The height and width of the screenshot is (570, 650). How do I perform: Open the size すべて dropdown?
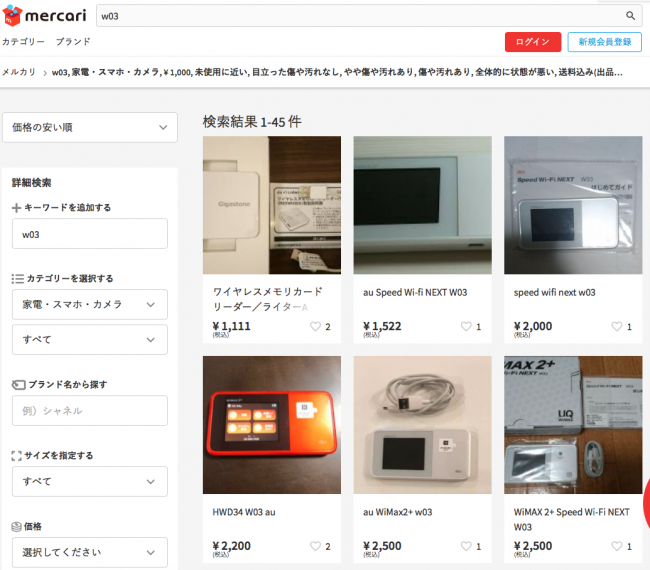point(90,481)
